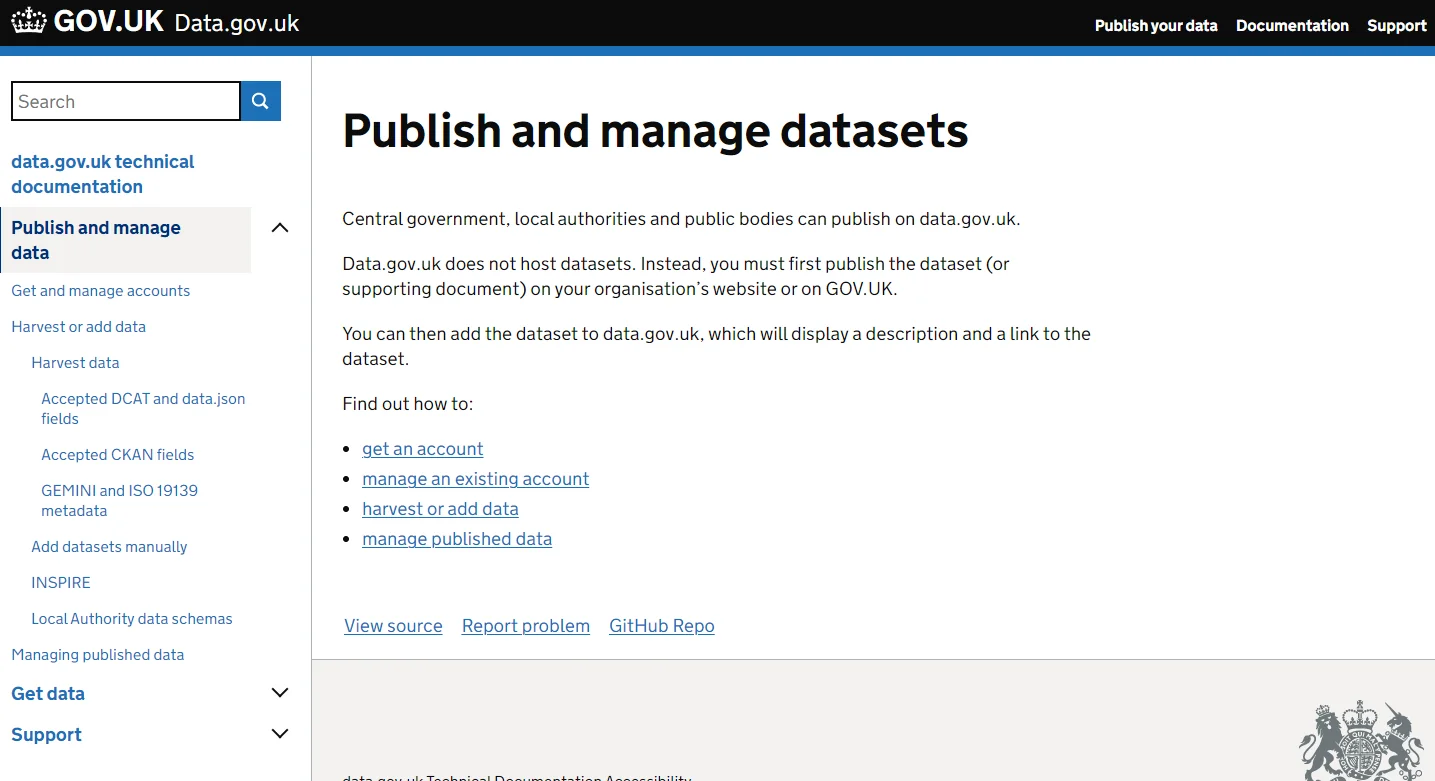Image resolution: width=1435 pixels, height=781 pixels.
Task: Open the GitHub Repo link
Action: (661, 626)
